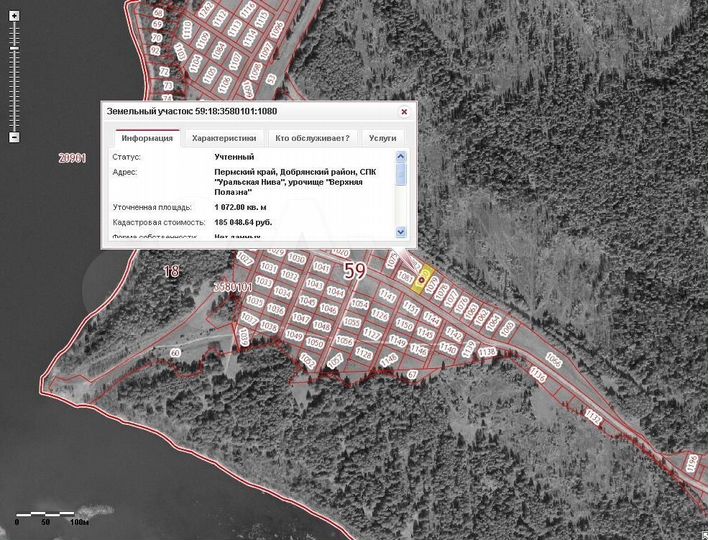The height and width of the screenshot is (540, 708).
Task: Select parcel 1045 on the map
Action: [x=309, y=301]
